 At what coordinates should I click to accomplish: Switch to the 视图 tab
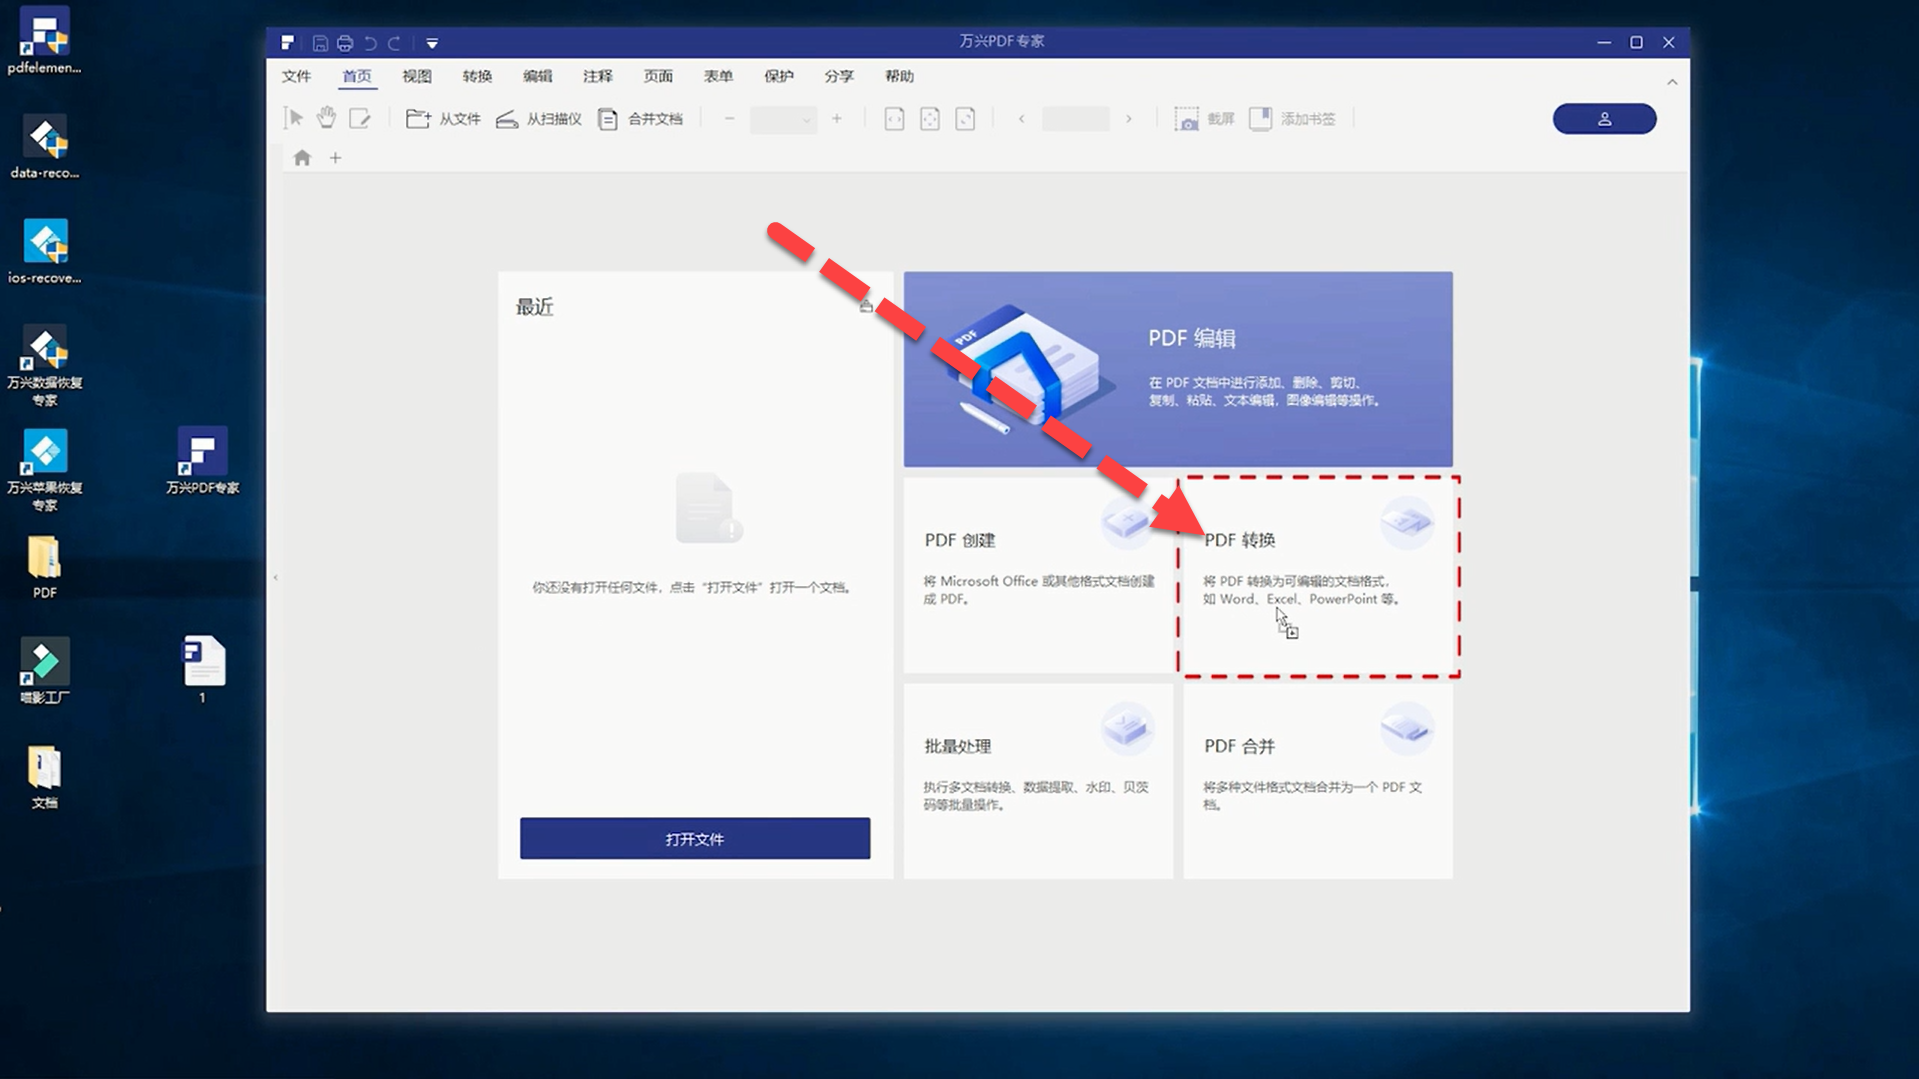pos(417,76)
